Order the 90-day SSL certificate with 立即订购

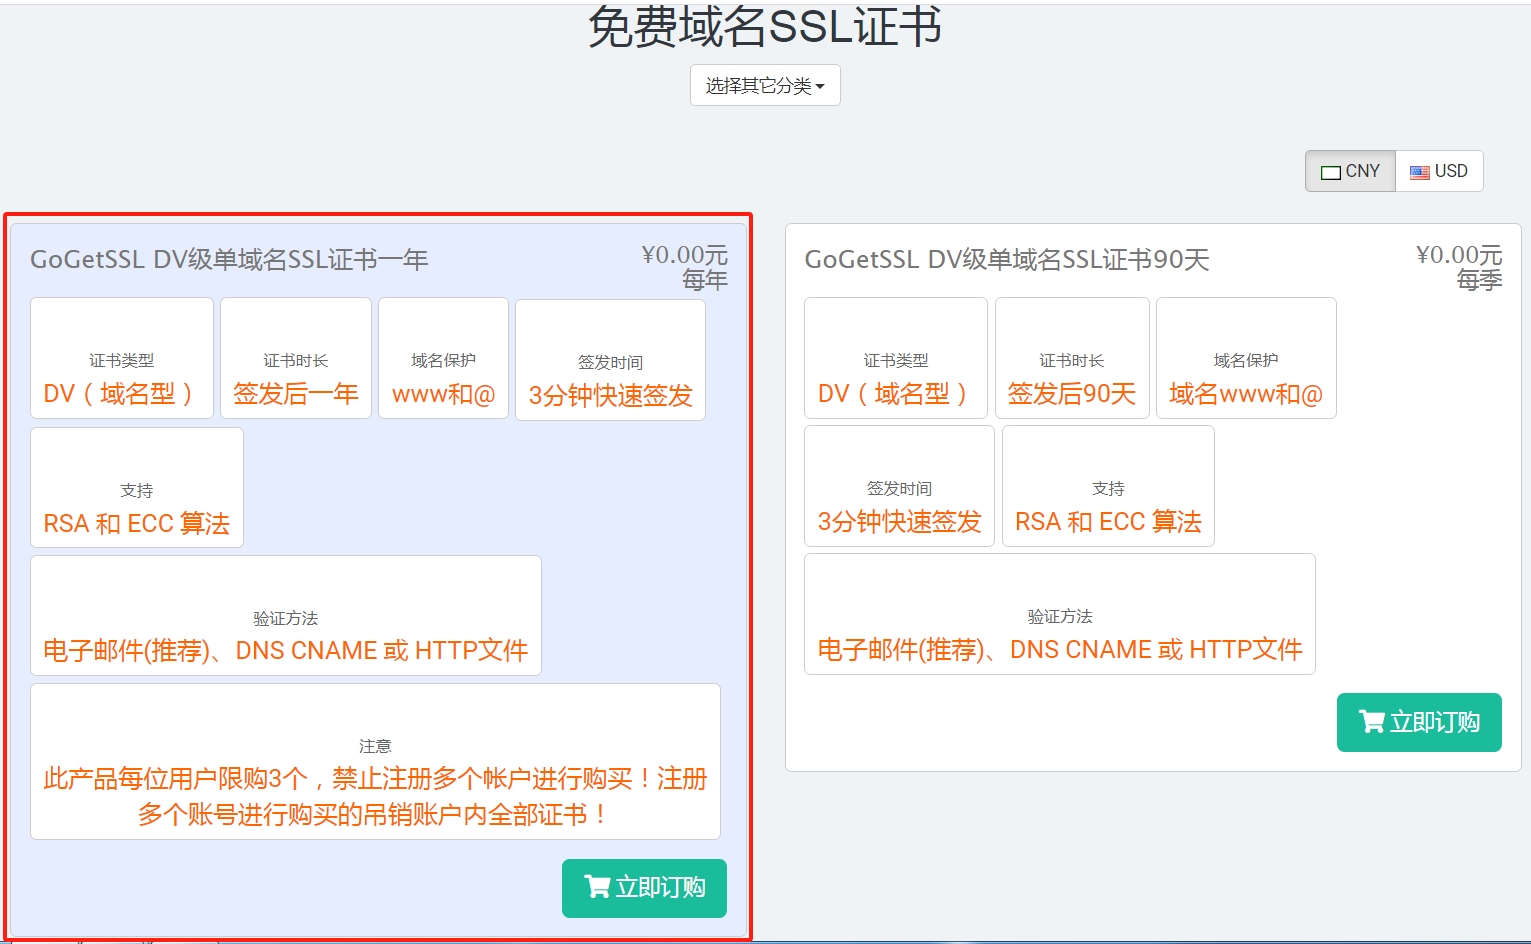coord(1419,722)
